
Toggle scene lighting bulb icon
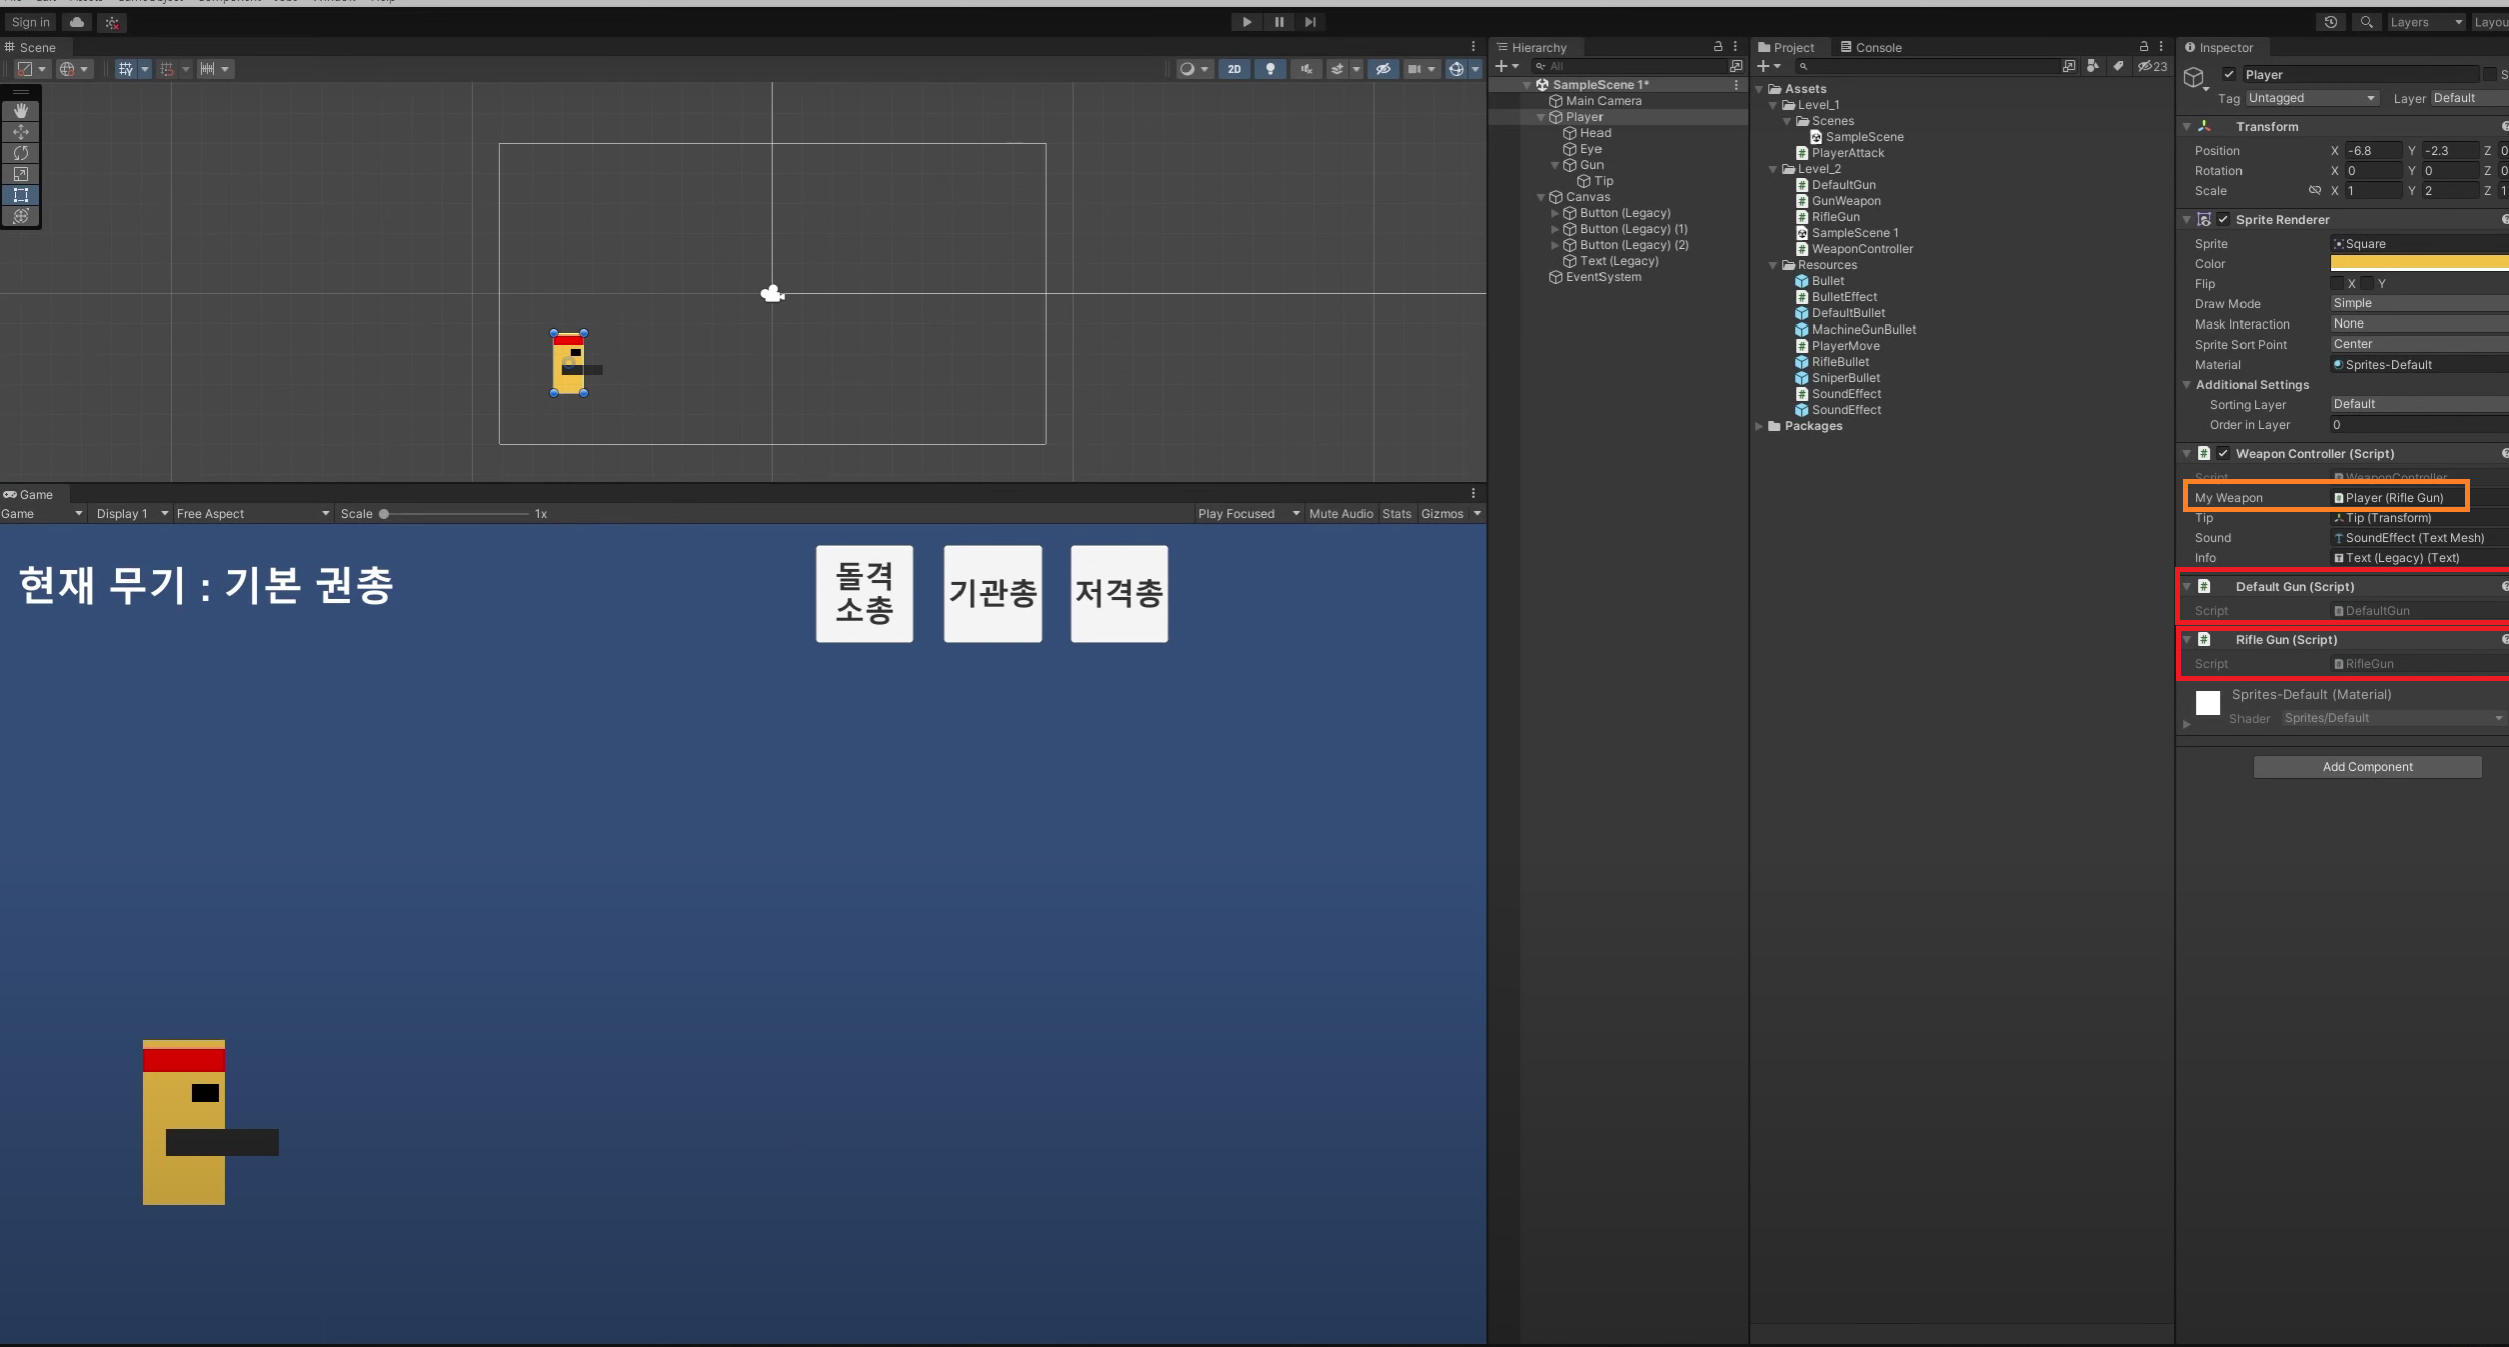1270,69
